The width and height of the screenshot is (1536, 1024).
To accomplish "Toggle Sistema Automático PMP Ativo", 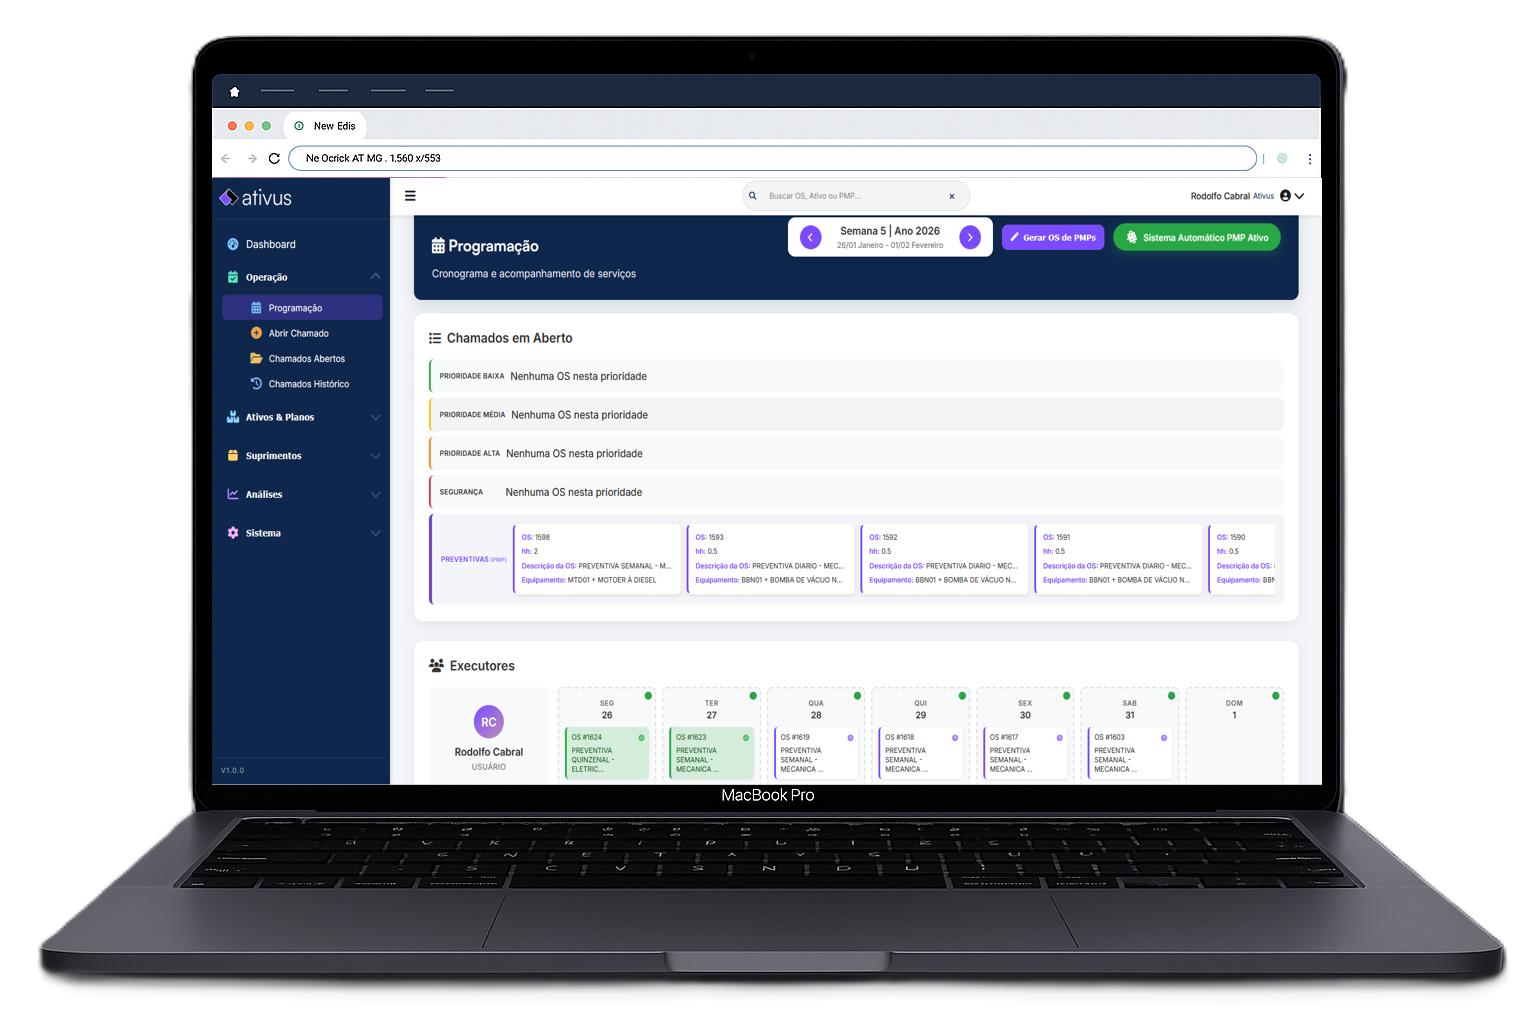I will [1196, 237].
